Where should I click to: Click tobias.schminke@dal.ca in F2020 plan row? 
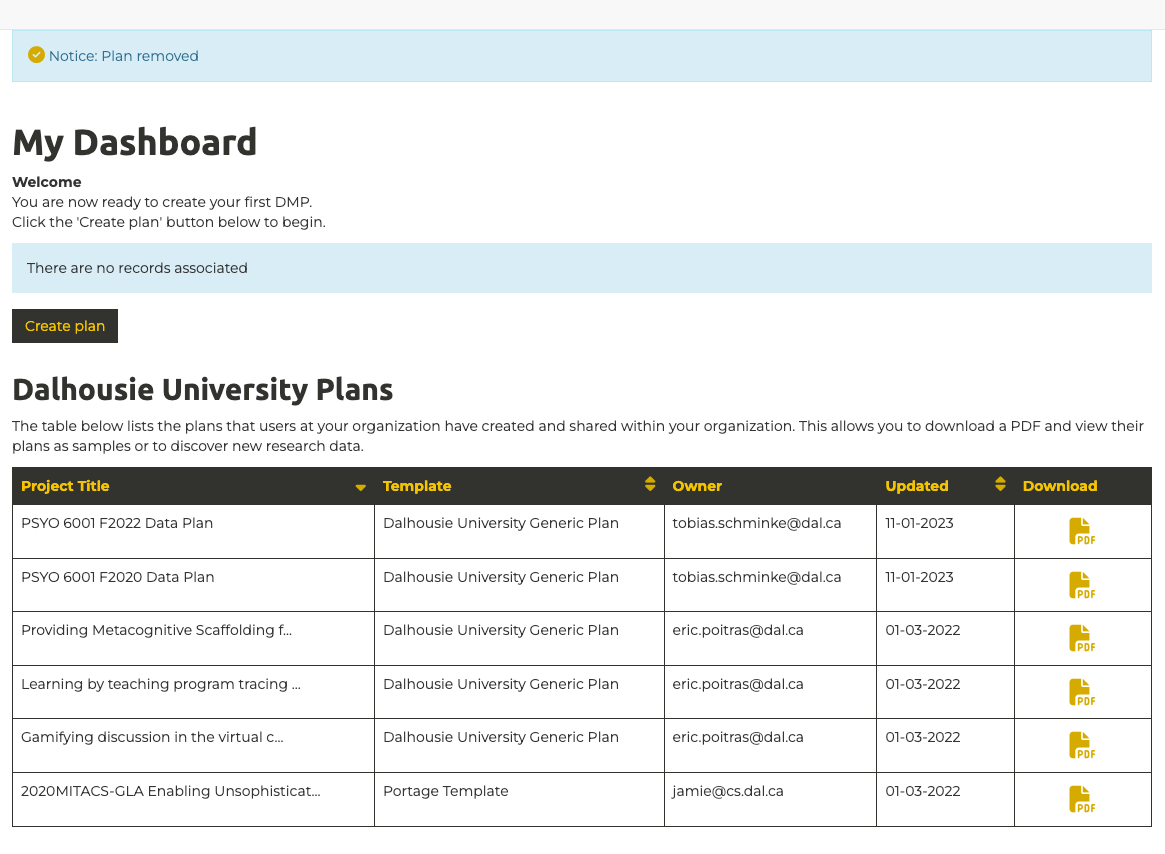tap(756, 578)
